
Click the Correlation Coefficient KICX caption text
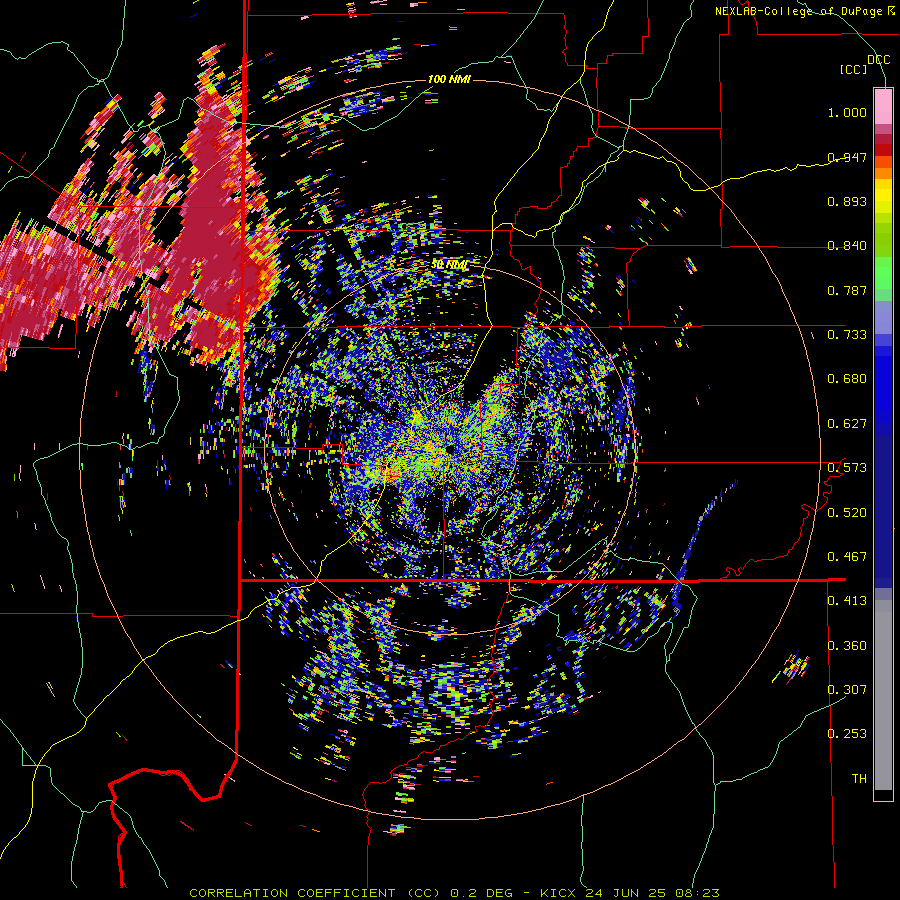tap(454, 893)
